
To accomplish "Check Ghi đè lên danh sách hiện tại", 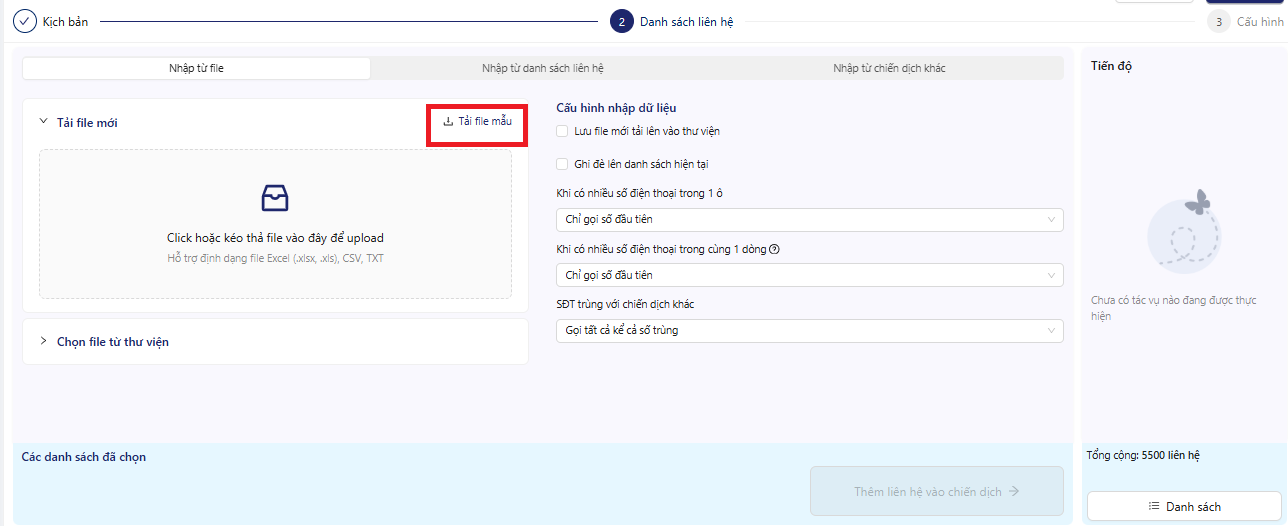I will pyautogui.click(x=562, y=164).
